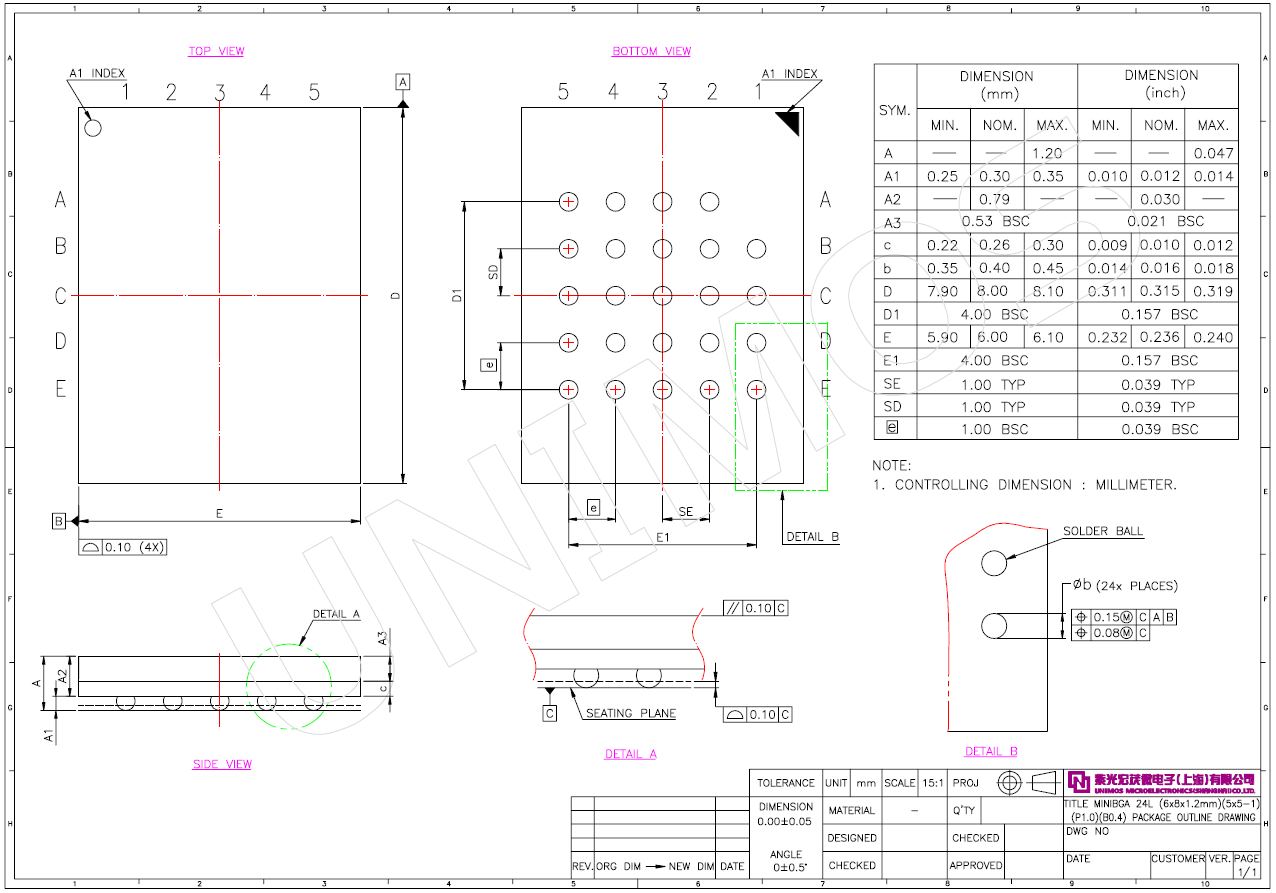Click the projection symbol in title block
This screenshot has width=1276, height=893.
1028,782
